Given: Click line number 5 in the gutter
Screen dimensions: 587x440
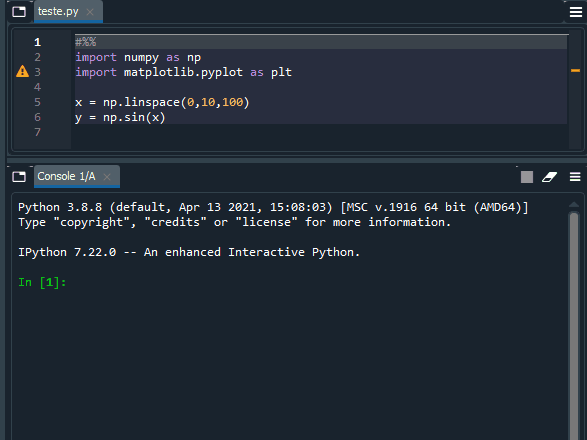Looking at the screenshot, I should (x=37, y=102).
